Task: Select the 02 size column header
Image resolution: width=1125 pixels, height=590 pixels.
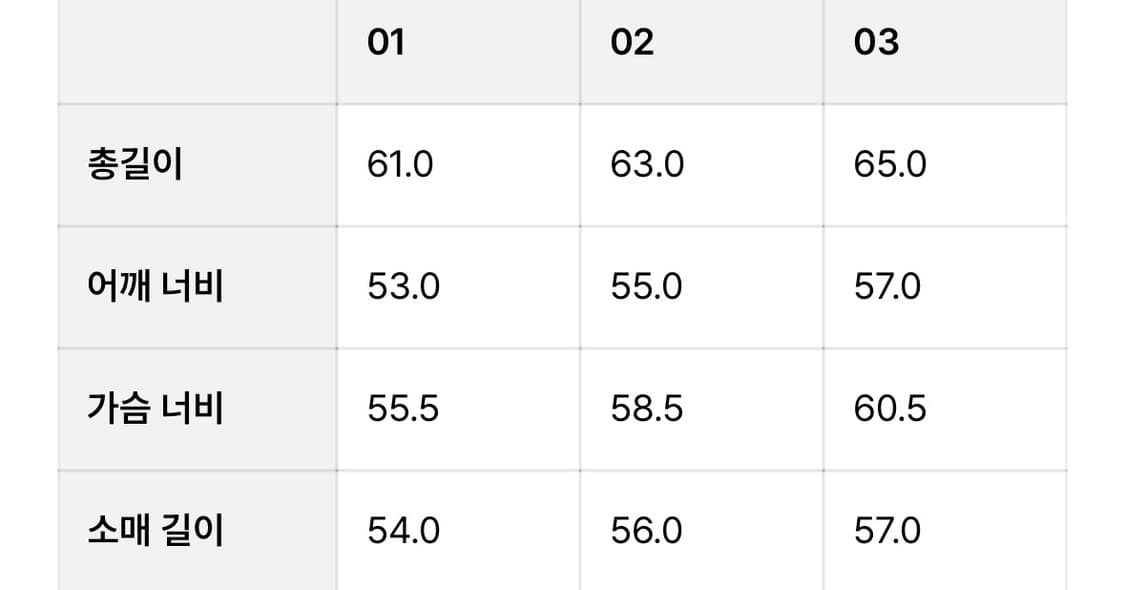Action: click(x=632, y=42)
